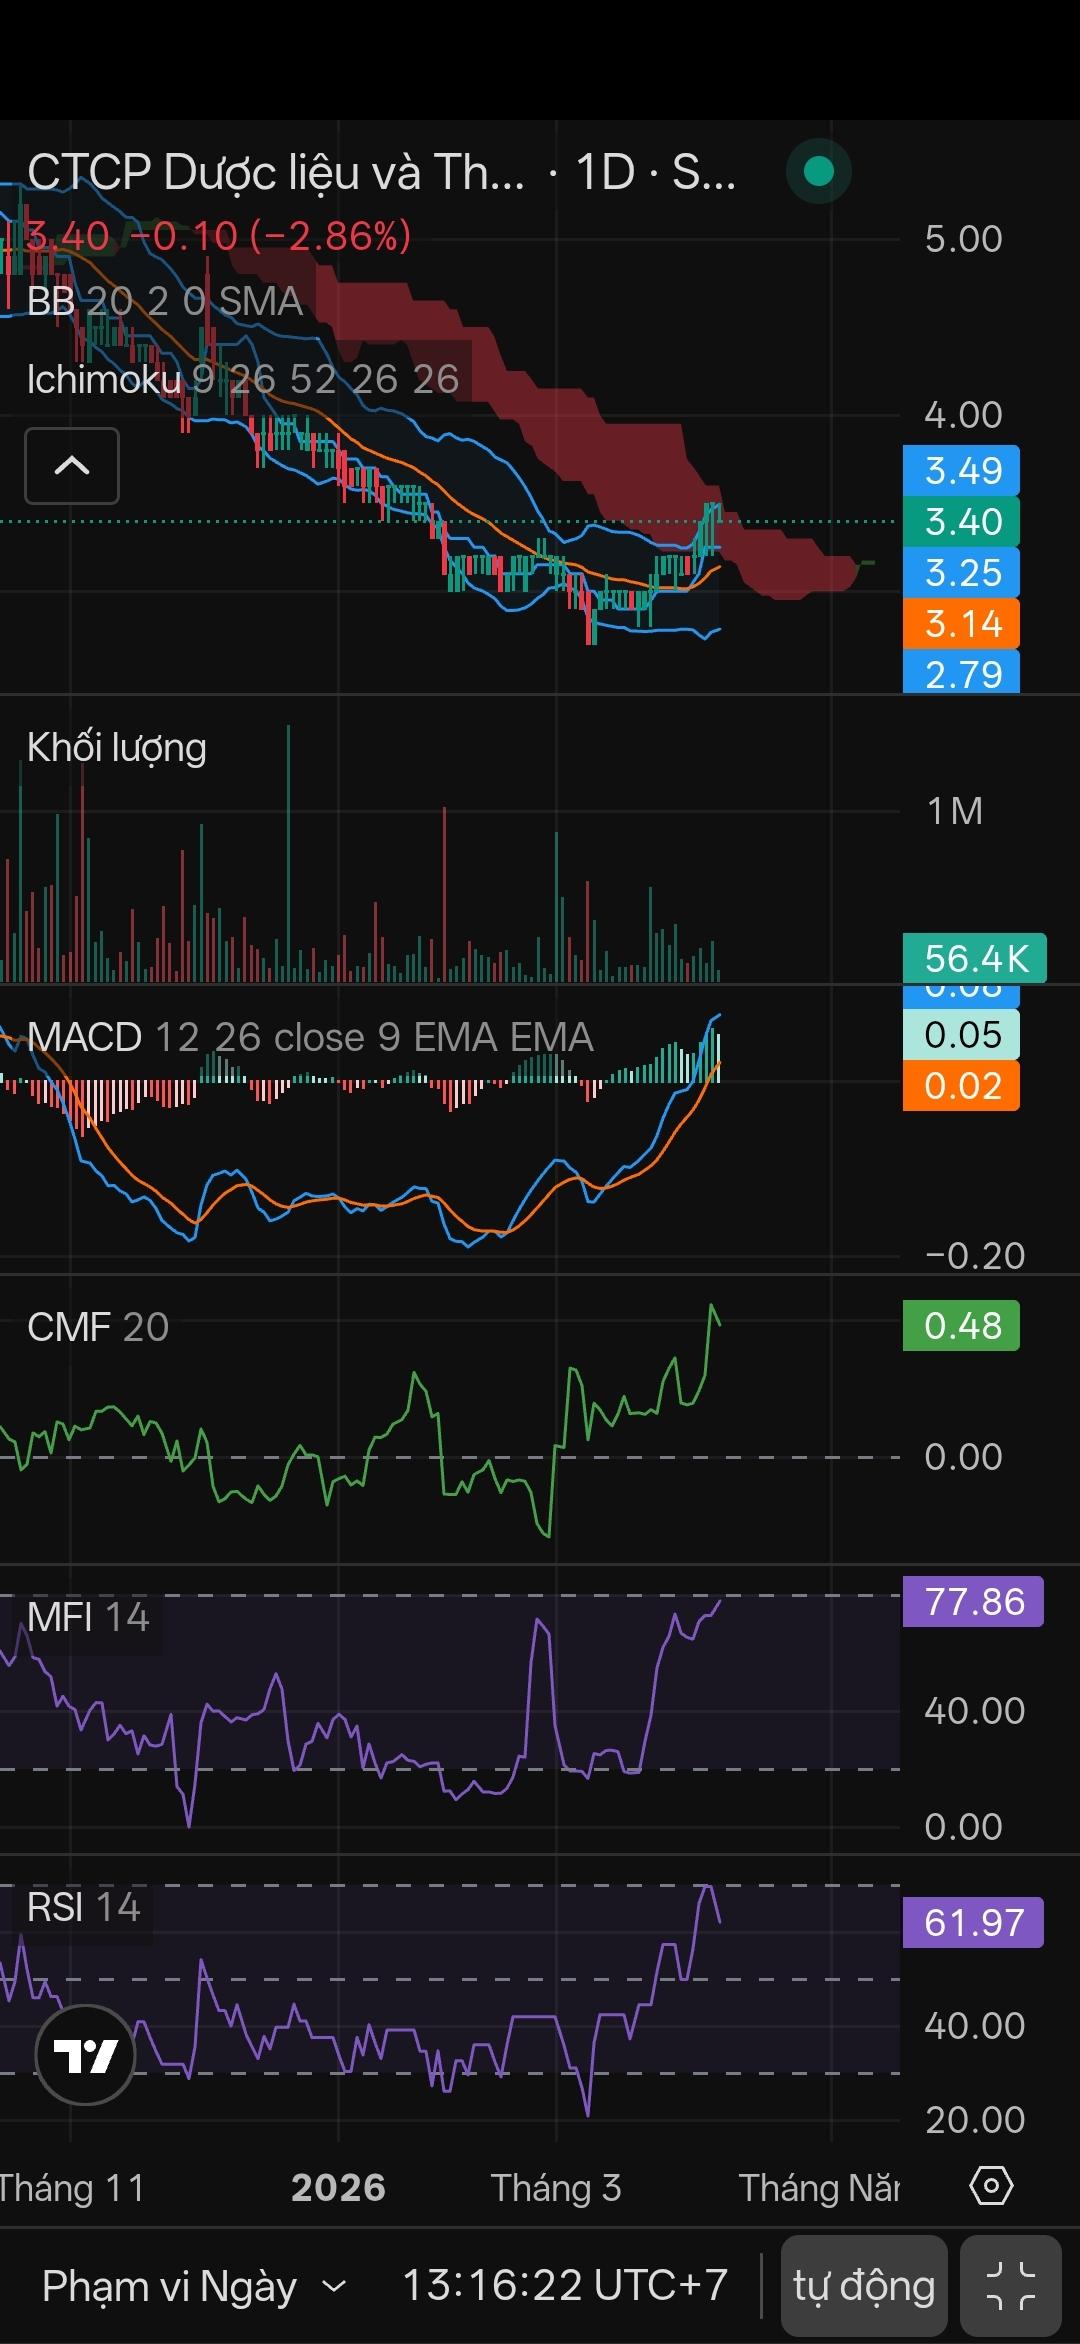
Task: Select the CMF 20 indicator label
Action: point(98,1327)
